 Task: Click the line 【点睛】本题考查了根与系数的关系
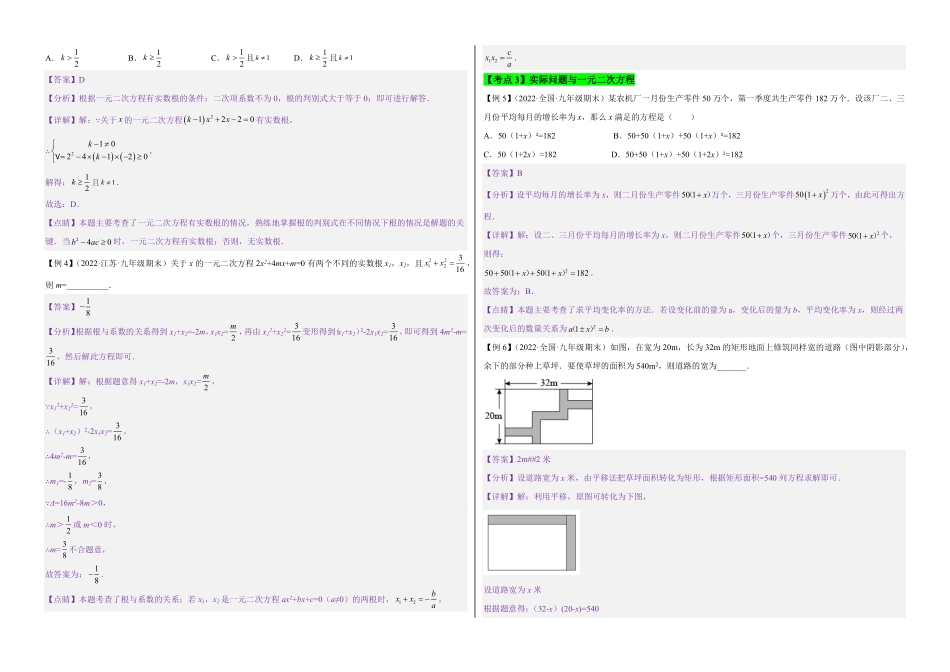point(243,599)
